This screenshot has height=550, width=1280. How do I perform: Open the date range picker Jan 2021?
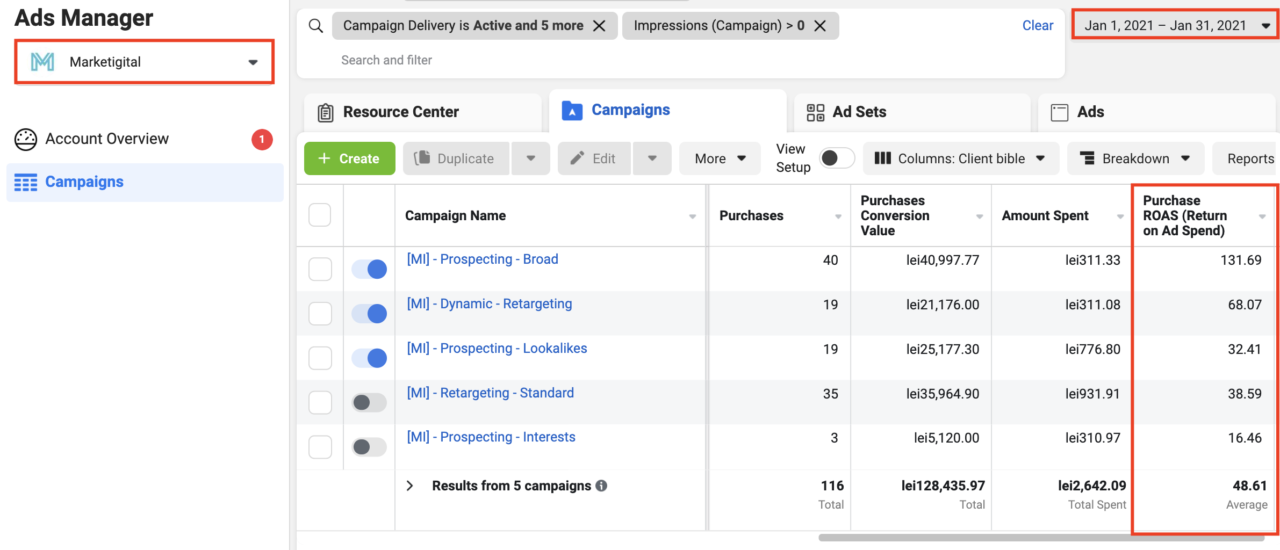1174,26
